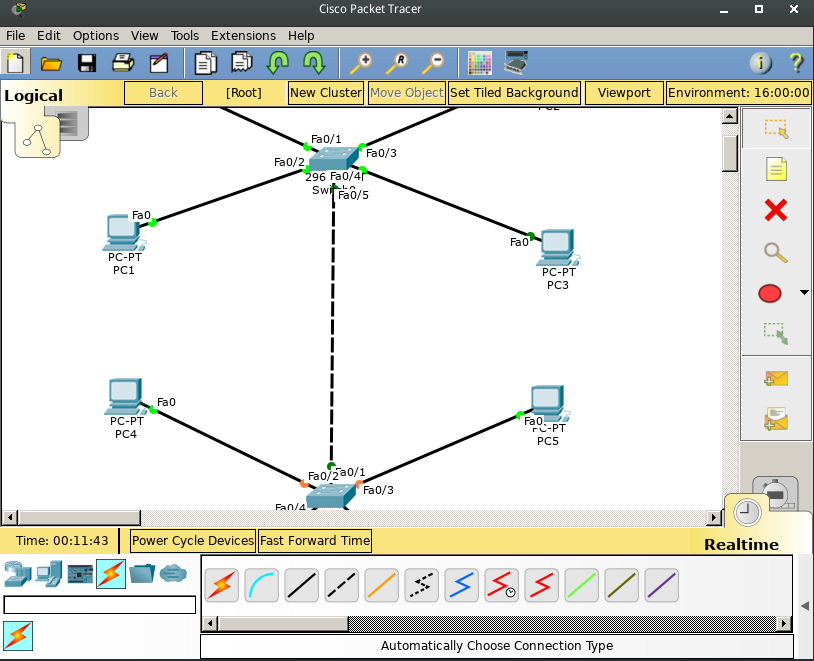This screenshot has height=661, width=814.
Task: Select the Resize Shape tool
Action: 775,333
